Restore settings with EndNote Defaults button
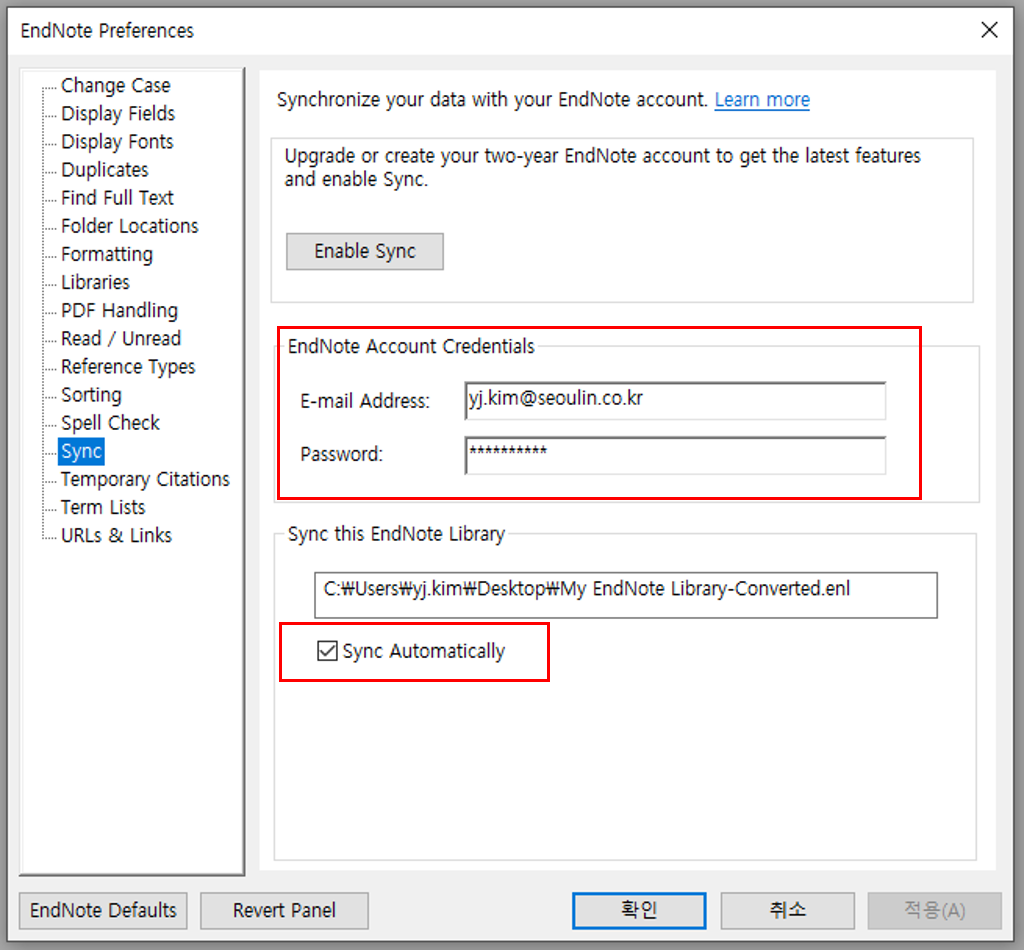1024x950 pixels. pyautogui.click(x=103, y=910)
